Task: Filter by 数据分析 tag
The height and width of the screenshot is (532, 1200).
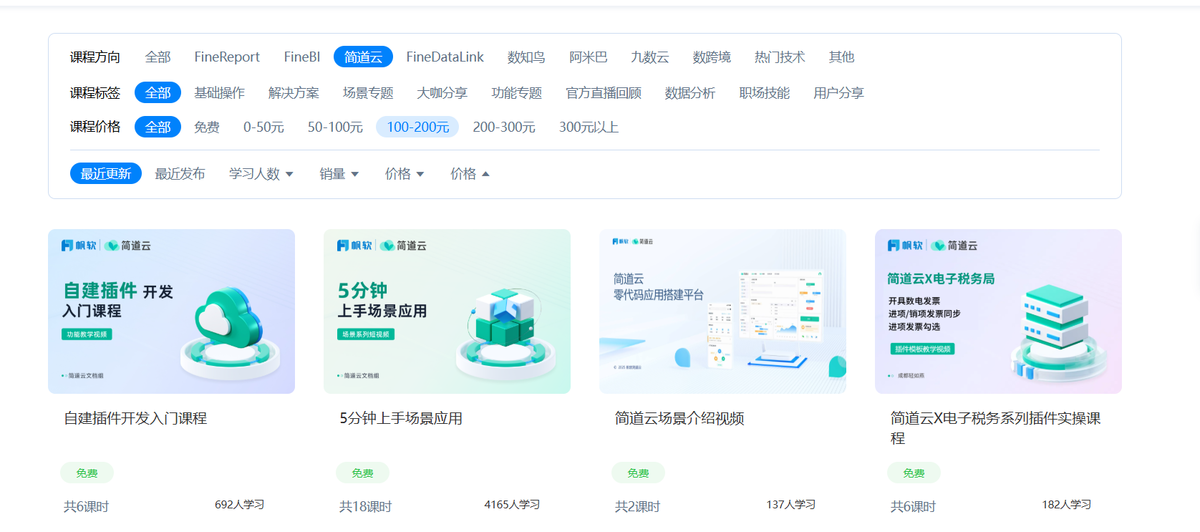Action: (x=690, y=93)
